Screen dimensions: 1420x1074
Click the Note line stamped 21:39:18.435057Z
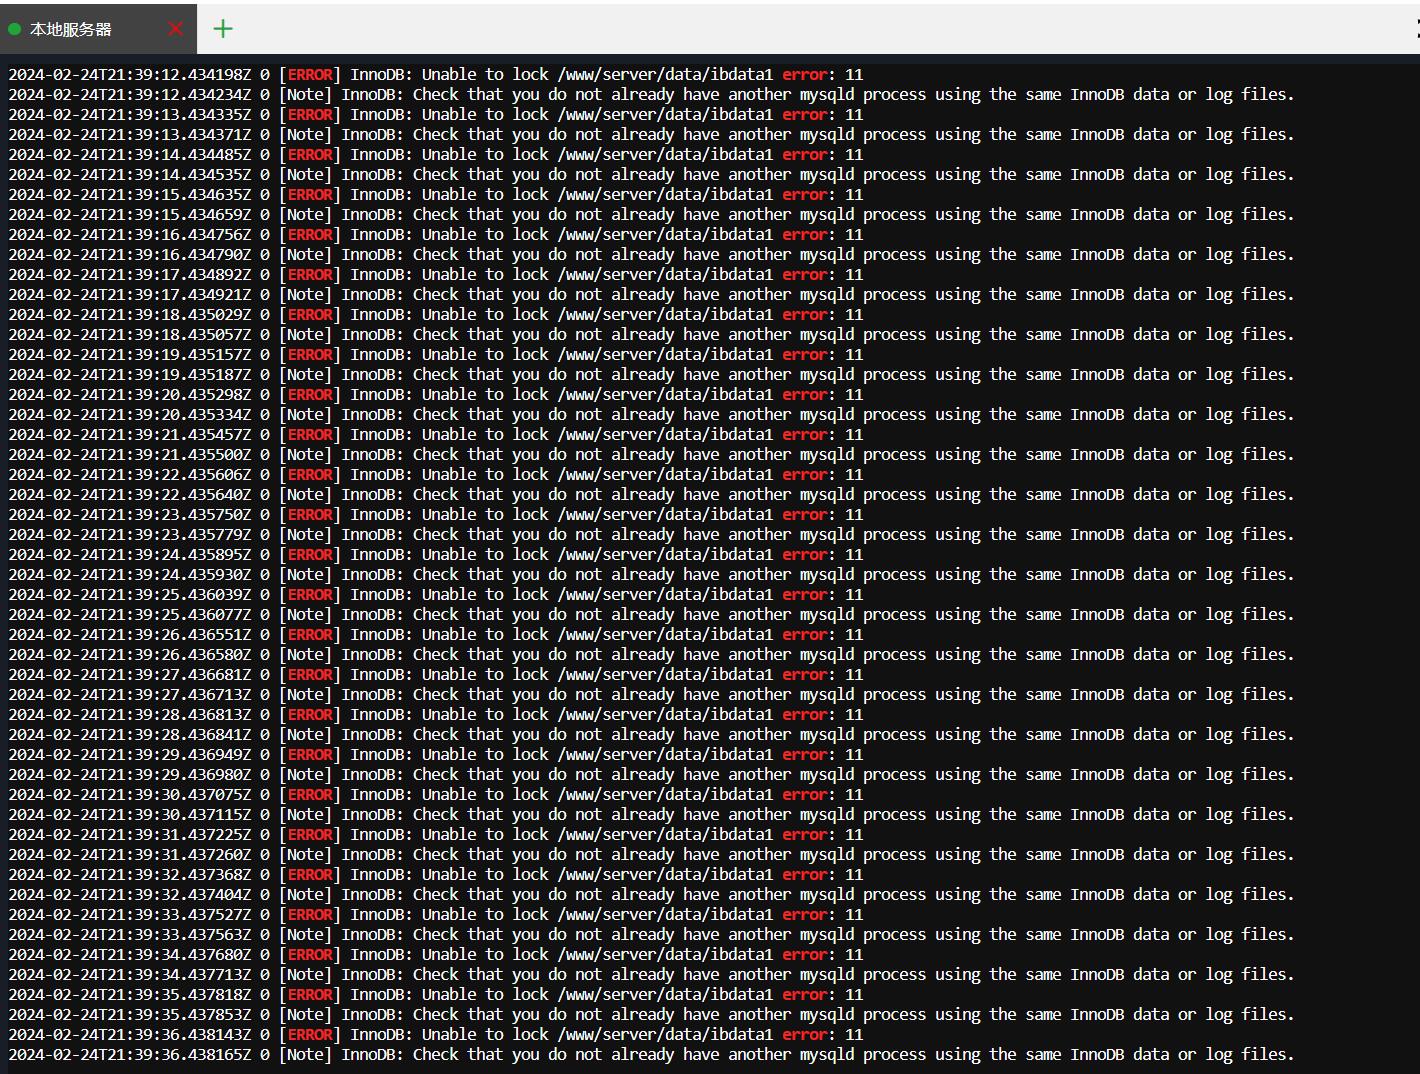point(651,334)
